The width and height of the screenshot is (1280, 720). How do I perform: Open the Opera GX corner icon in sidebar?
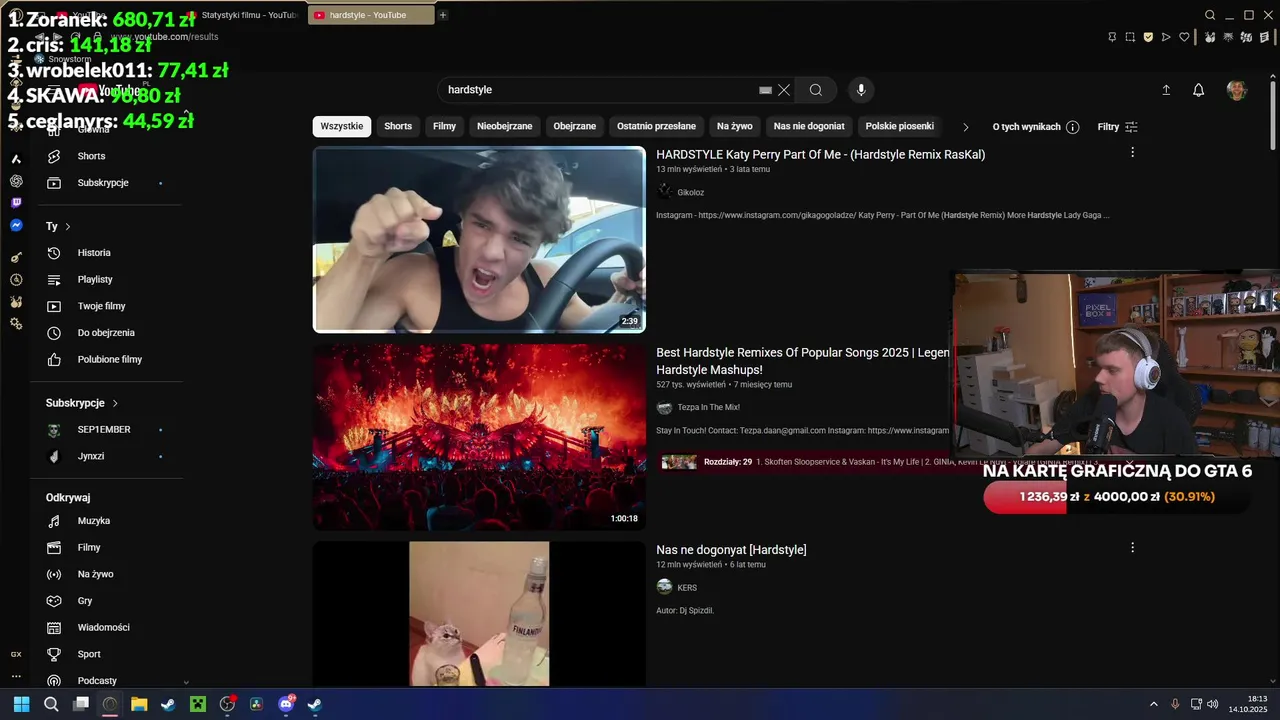pyautogui.click(x=16, y=654)
